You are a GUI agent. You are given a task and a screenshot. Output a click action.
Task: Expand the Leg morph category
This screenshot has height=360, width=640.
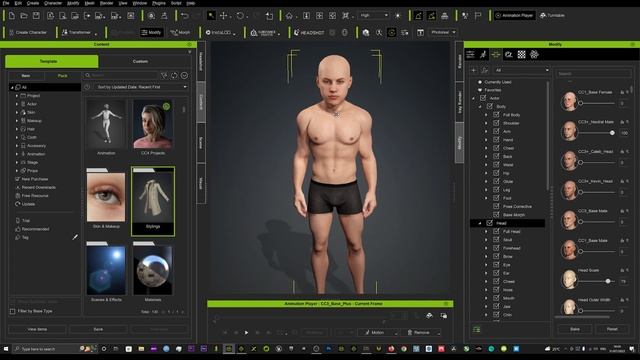(486, 190)
